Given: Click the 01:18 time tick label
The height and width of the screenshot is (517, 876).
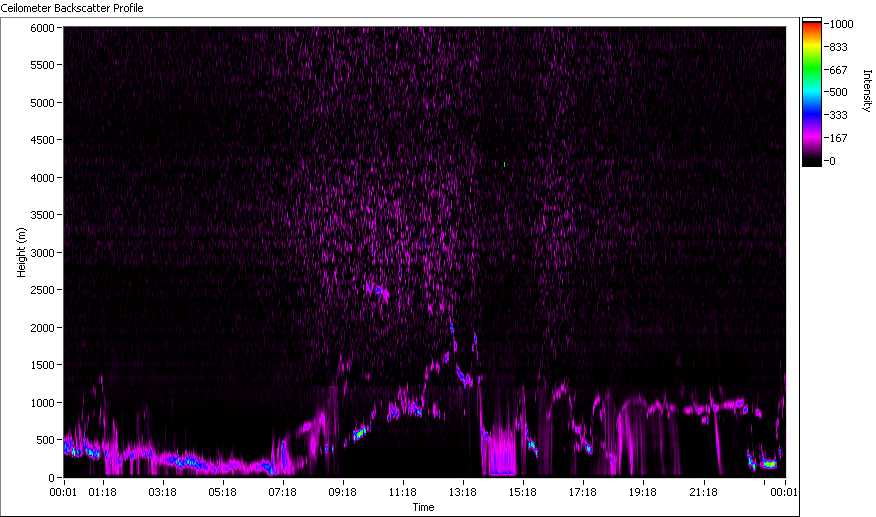Looking at the screenshot, I should [x=102, y=492].
